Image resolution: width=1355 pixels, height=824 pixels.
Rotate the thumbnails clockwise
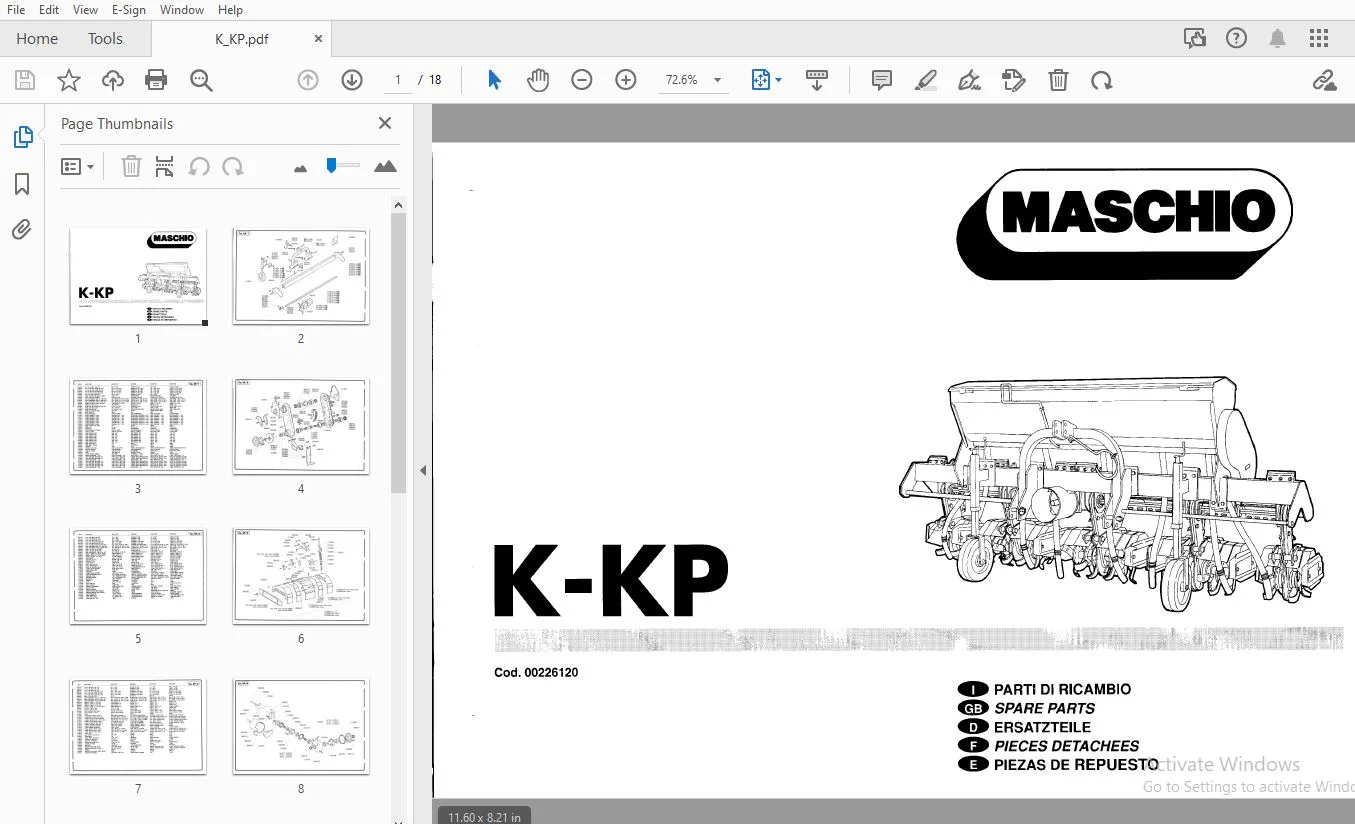[233, 167]
